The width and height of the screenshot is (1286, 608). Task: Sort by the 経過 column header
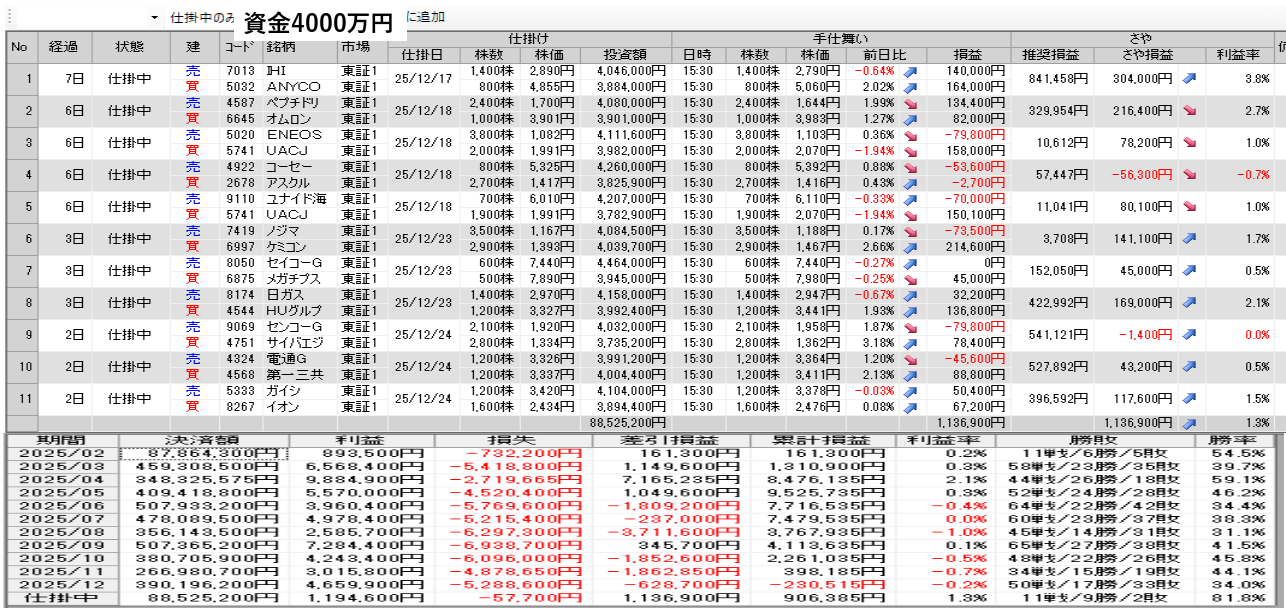pos(64,47)
